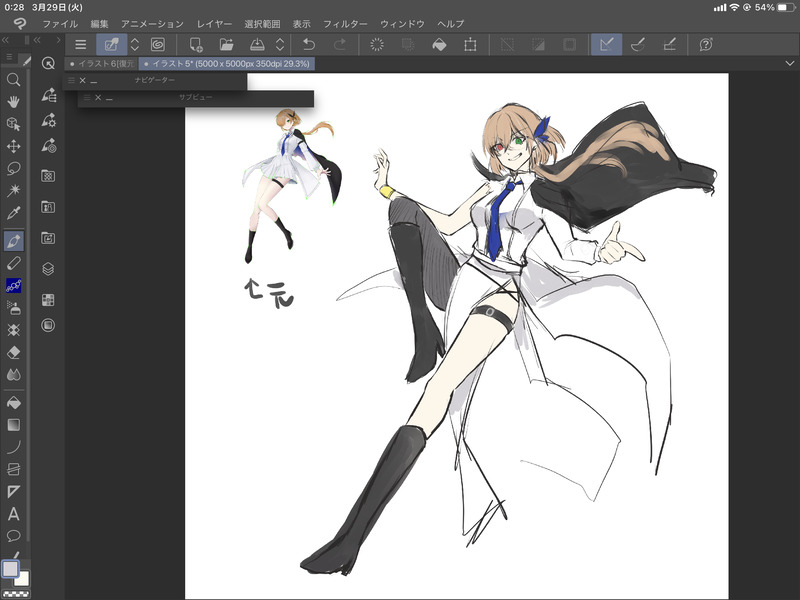Select the main drawing color swatch
This screenshot has width=800, height=600.
point(10,568)
